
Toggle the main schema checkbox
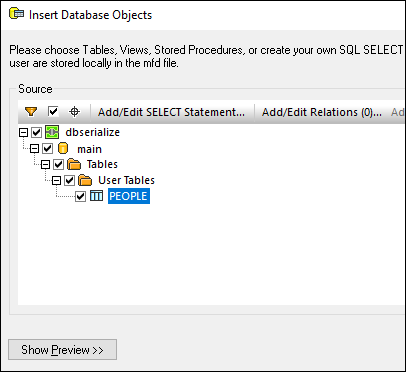(x=47, y=148)
